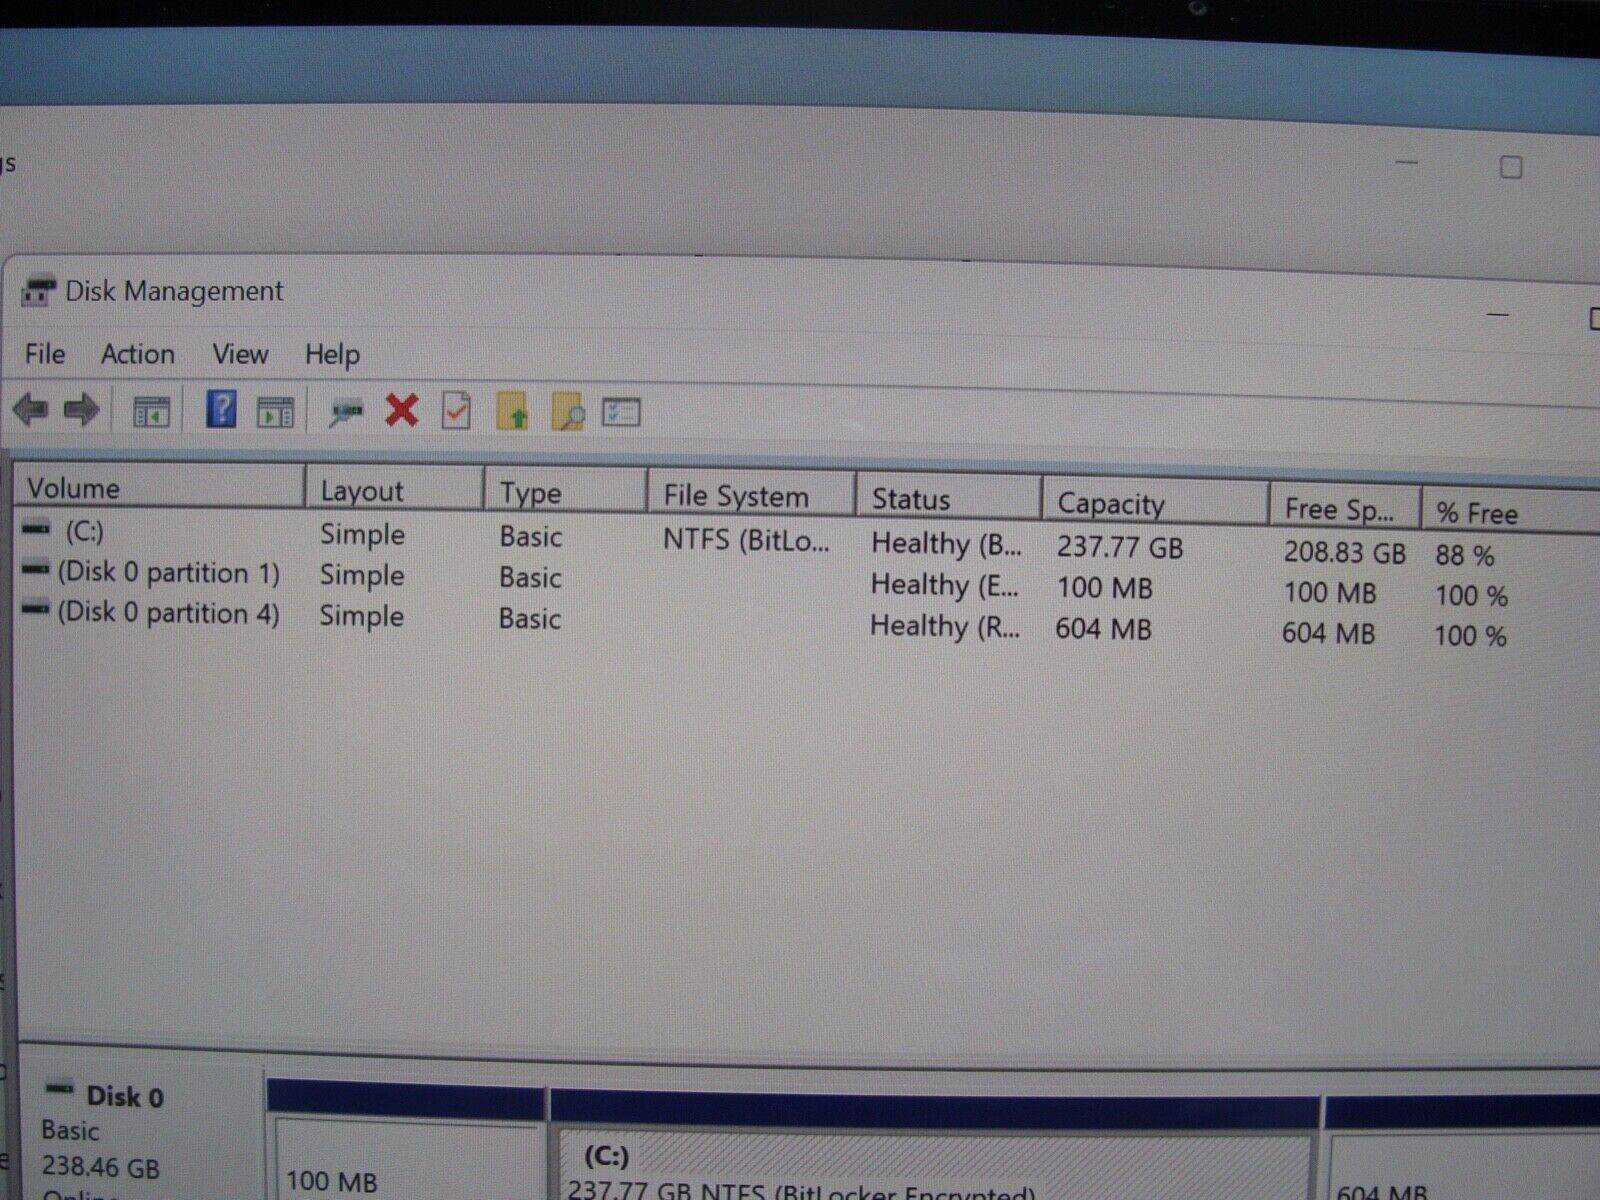The width and height of the screenshot is (1600, 1200).
Task: Toggle the Show/Hide Console Tree icon
Action: (152, 412)
